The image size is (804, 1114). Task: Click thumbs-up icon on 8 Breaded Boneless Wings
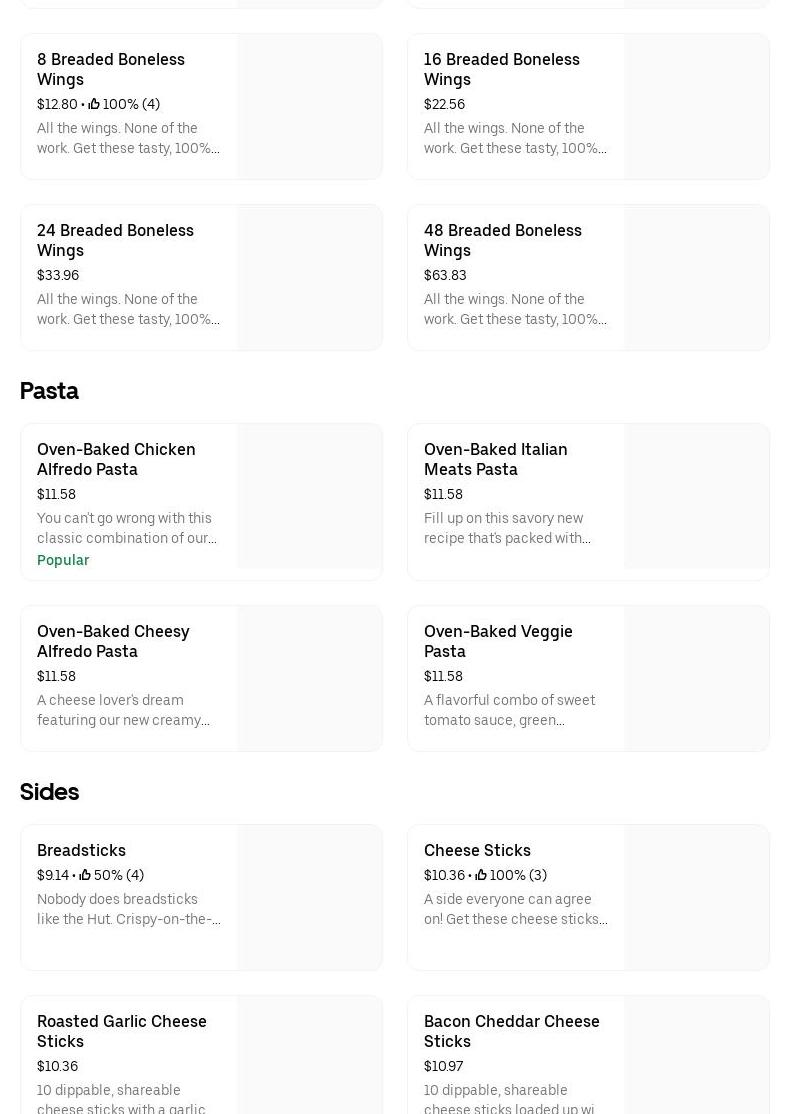click(x=94, y=104)
